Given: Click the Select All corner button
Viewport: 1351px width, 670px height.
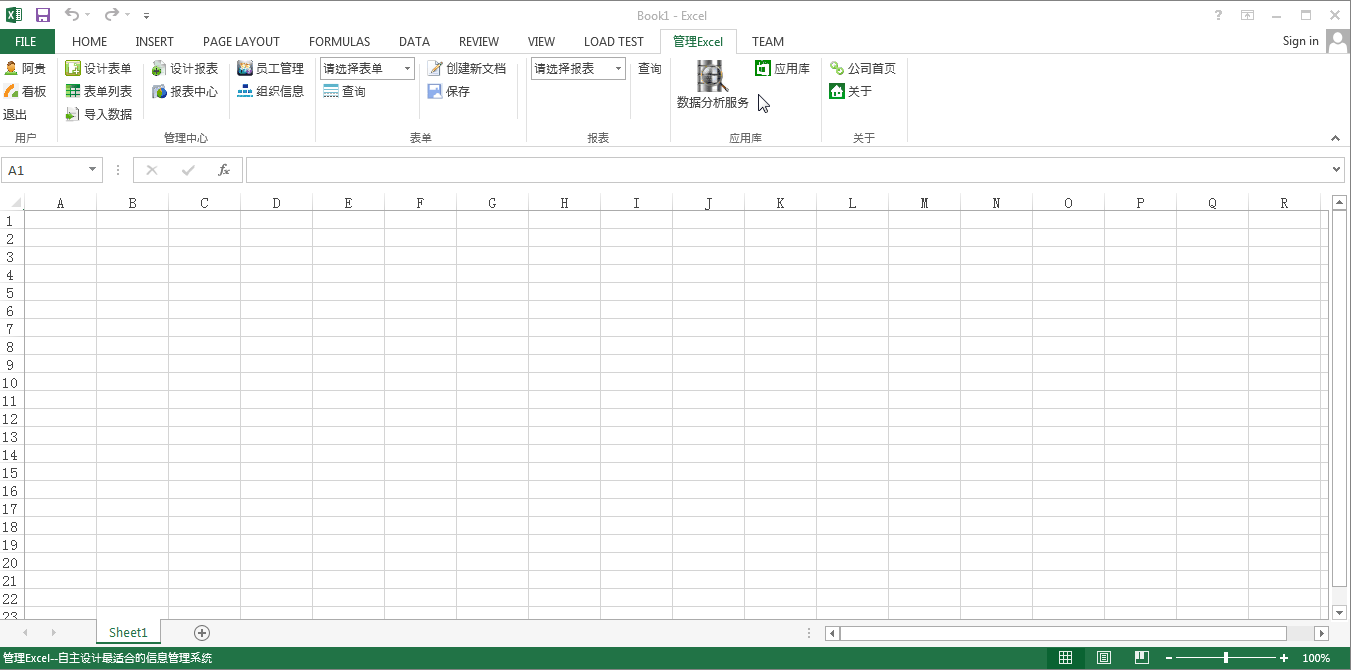Looking at the screenshot, I should (x=12, y=203).
